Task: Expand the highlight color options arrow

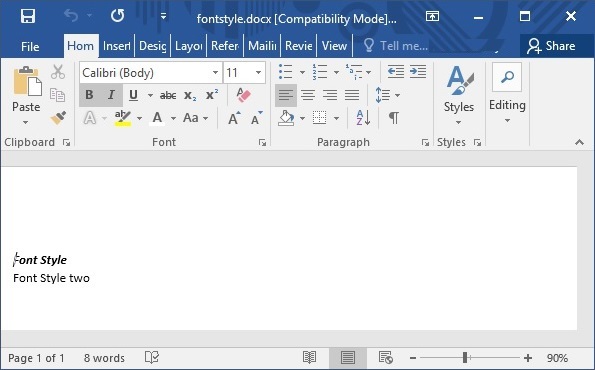Action: point(139,118)
